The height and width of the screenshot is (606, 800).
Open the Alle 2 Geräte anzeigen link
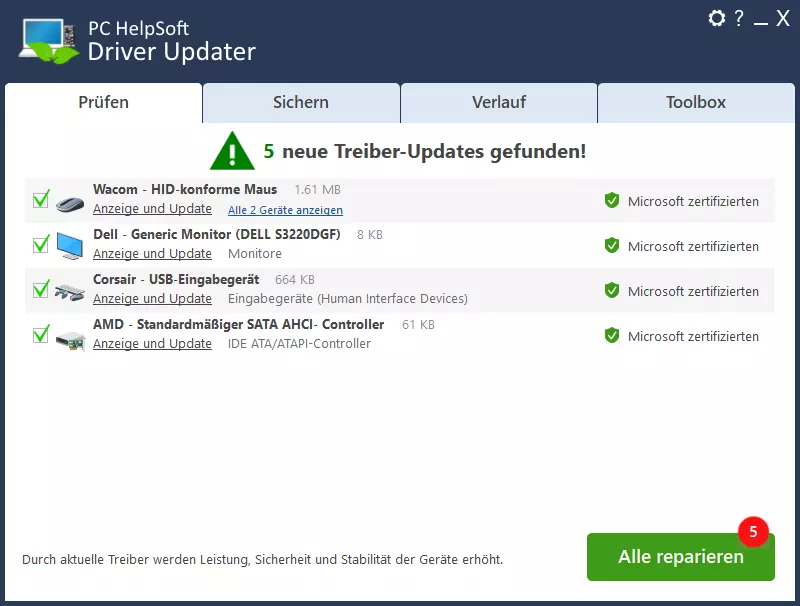(x=285, y=210)
